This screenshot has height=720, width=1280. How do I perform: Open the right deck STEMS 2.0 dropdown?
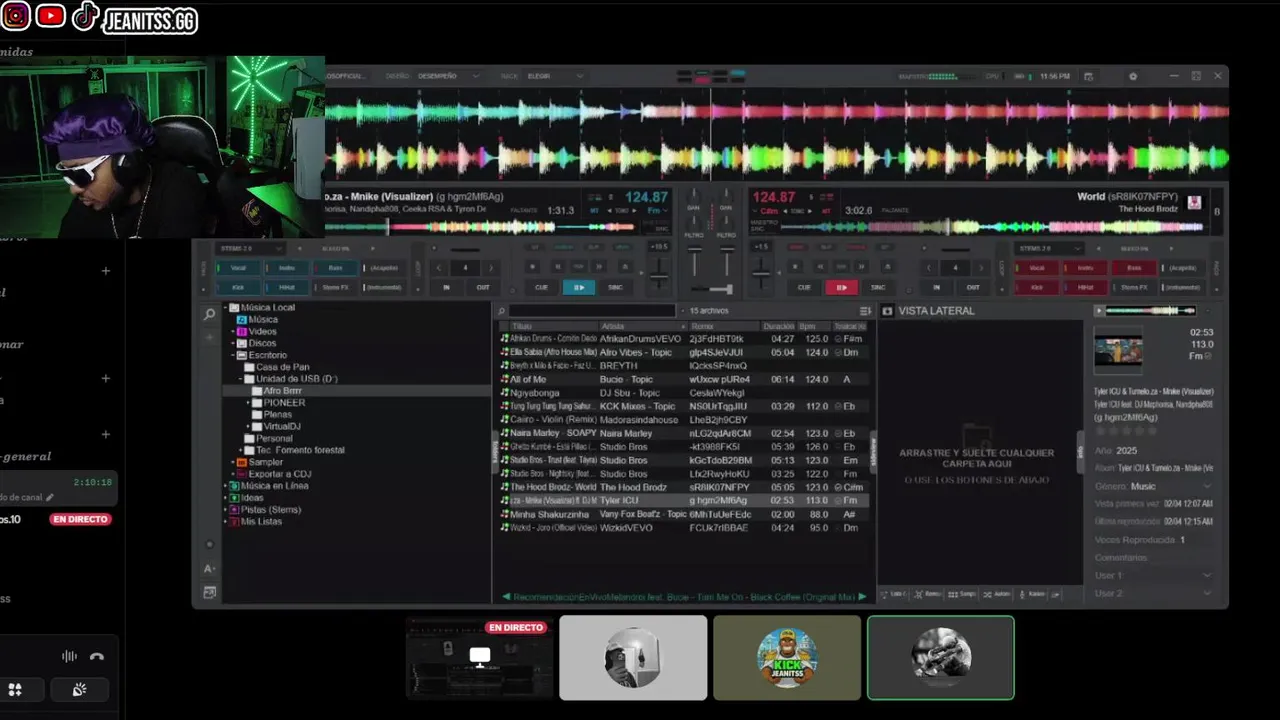1049,248
